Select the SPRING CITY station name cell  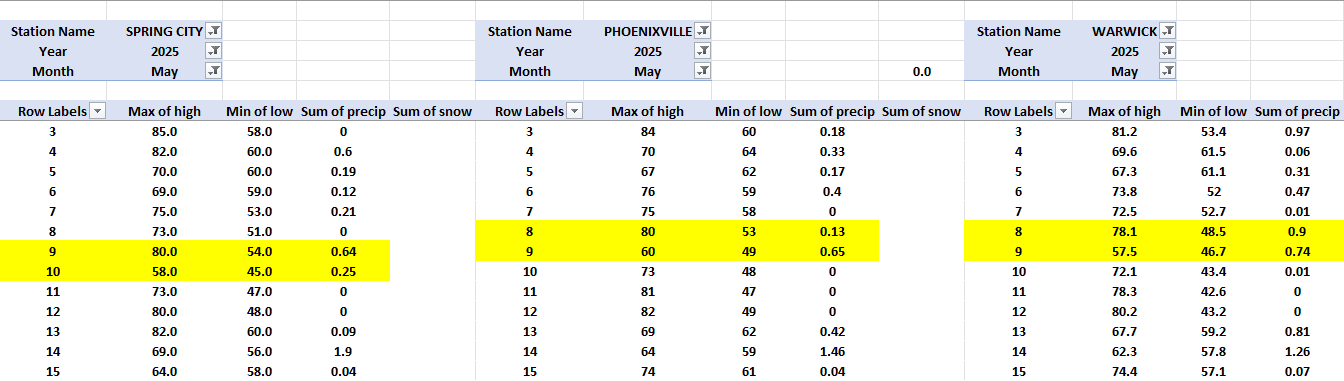[165, 31]
